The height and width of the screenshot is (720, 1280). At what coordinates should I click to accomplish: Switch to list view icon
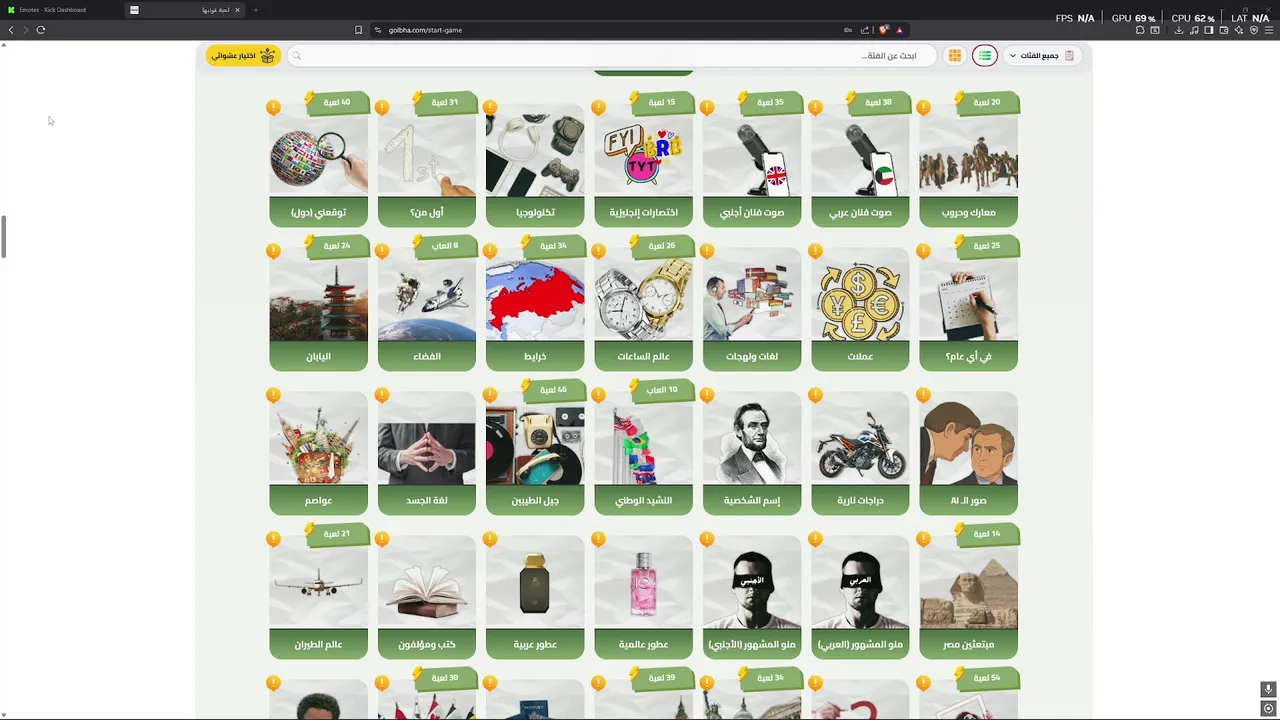click(985, 56)
